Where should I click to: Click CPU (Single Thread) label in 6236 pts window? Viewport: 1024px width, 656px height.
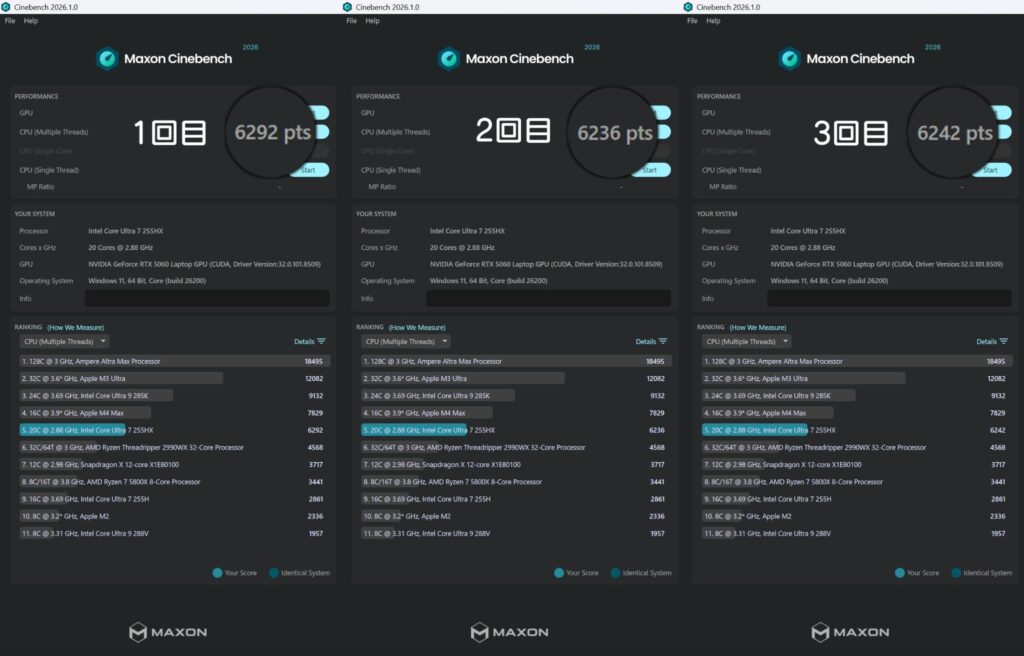click(x=391, y=170)
